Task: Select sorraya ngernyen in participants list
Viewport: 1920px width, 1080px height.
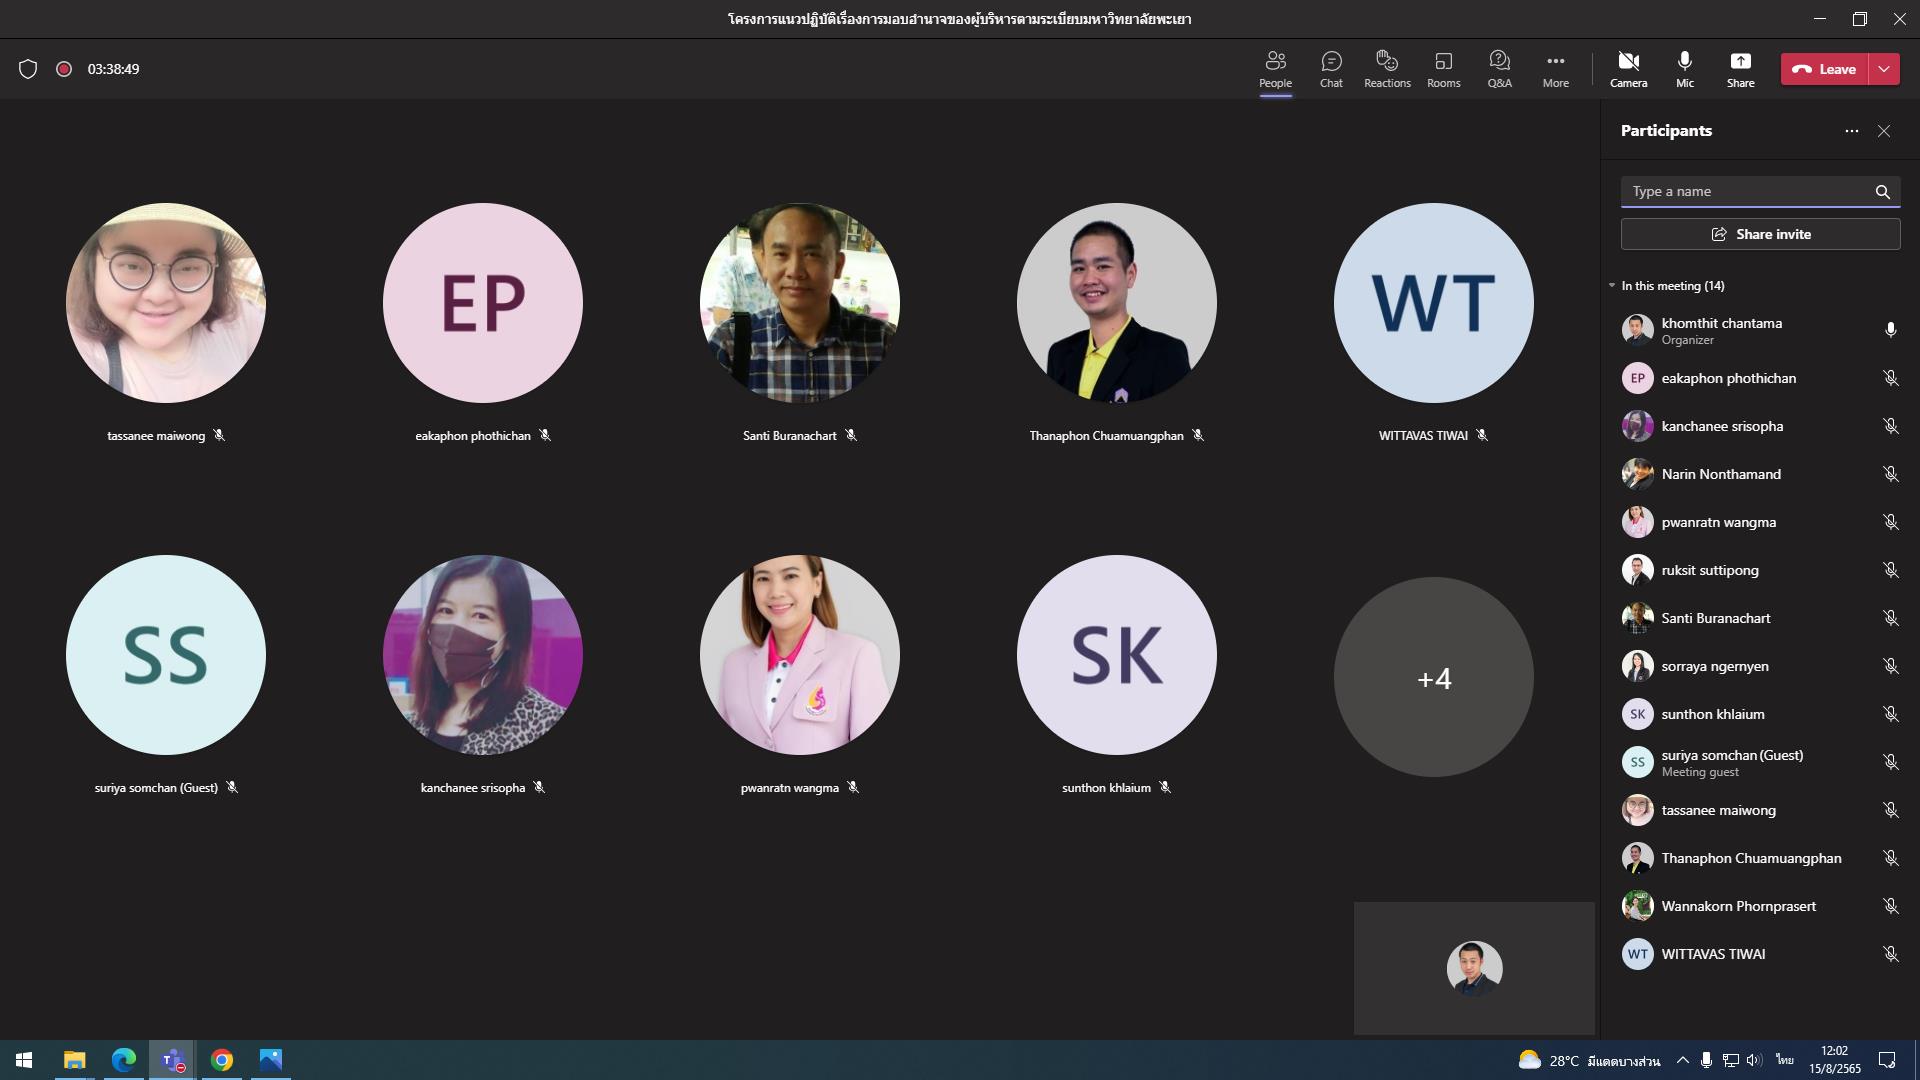Action: [x=1760, y=666]
